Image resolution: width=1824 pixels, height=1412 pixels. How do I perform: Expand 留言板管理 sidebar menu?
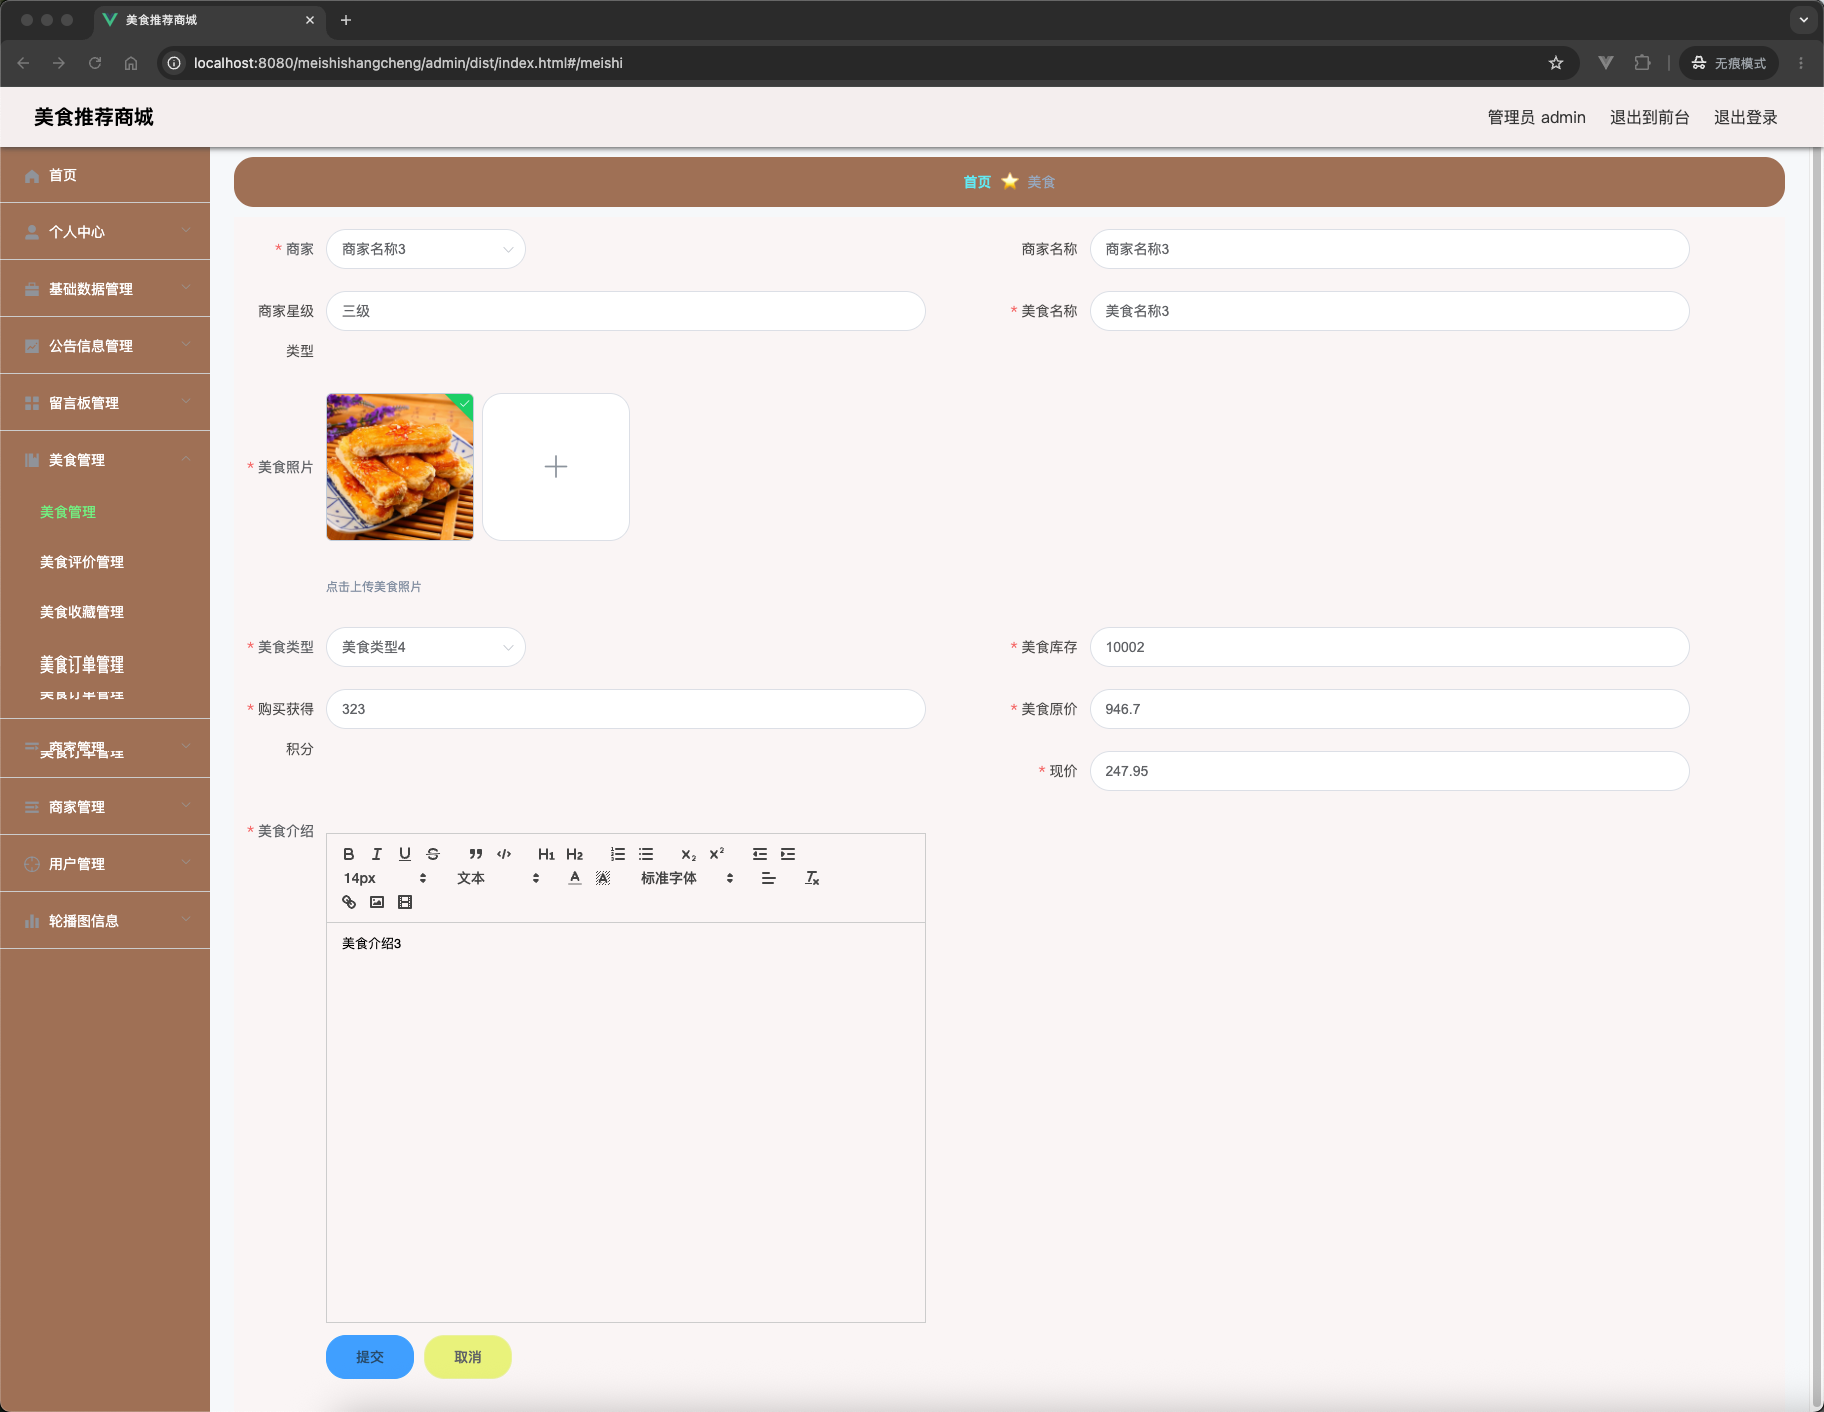point(105,402)
